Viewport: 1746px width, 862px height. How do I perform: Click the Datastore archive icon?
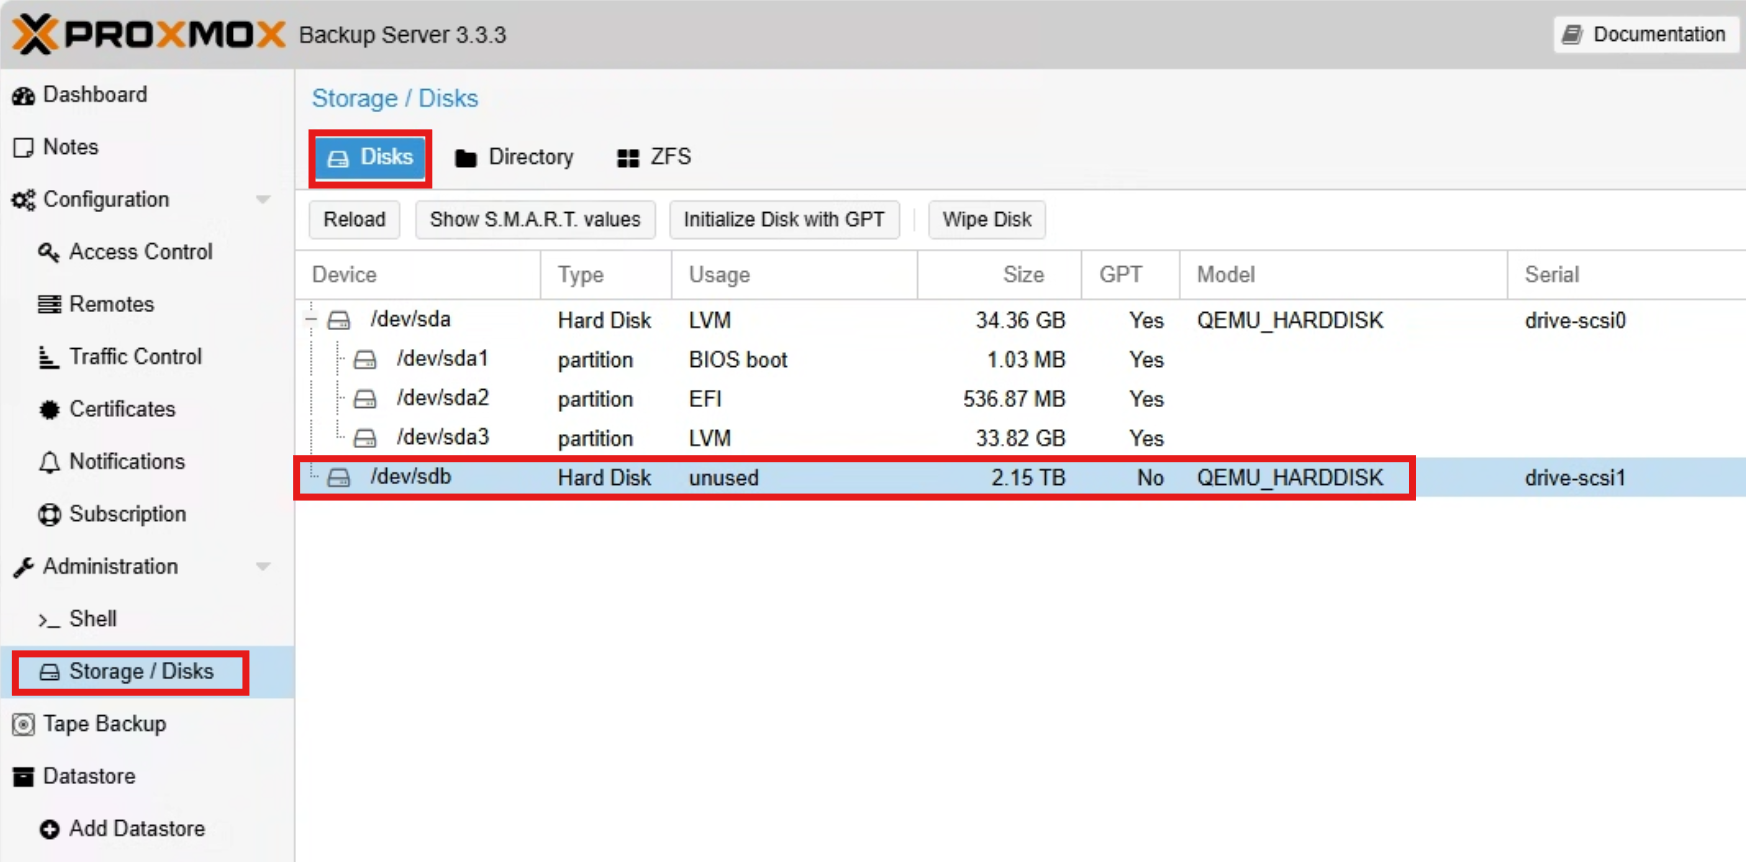pos(23,777)
